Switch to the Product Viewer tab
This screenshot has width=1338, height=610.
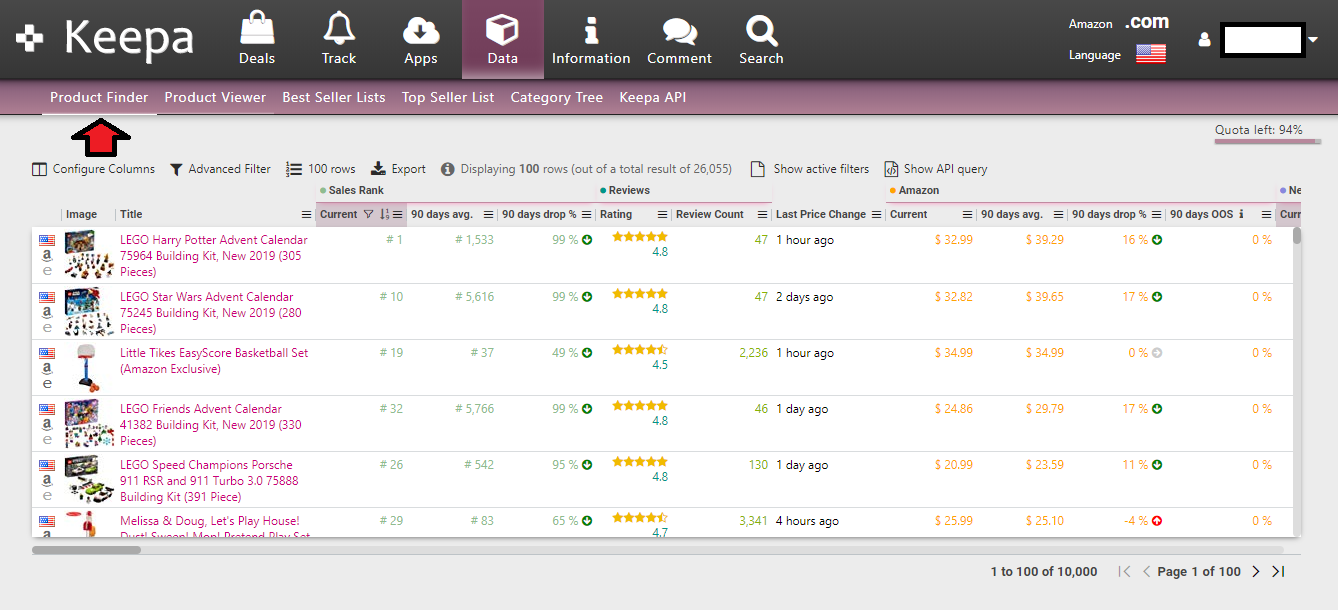click(x=215, y=97)
